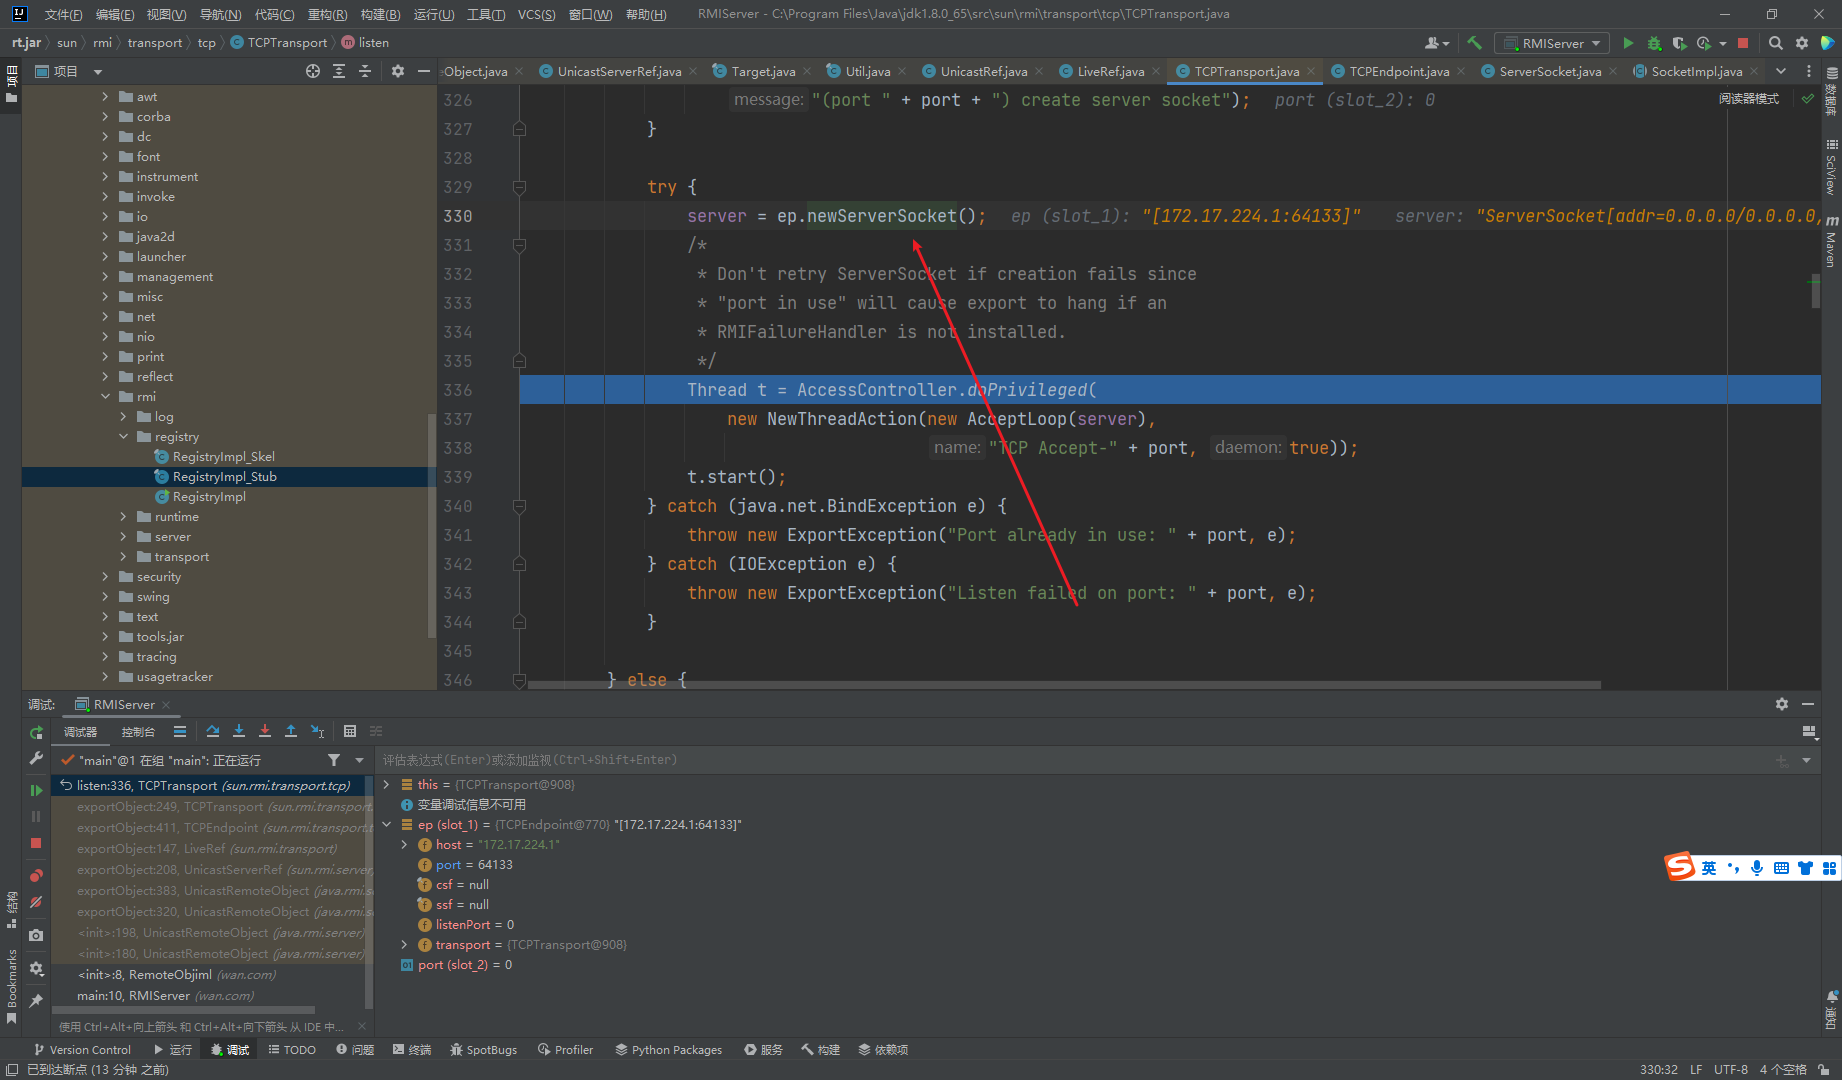Image resolution: width=1842 pixels, height=1080 pixels.
Task: Open View Breakpoints red circles icon
Action: (x=36, y=875)
